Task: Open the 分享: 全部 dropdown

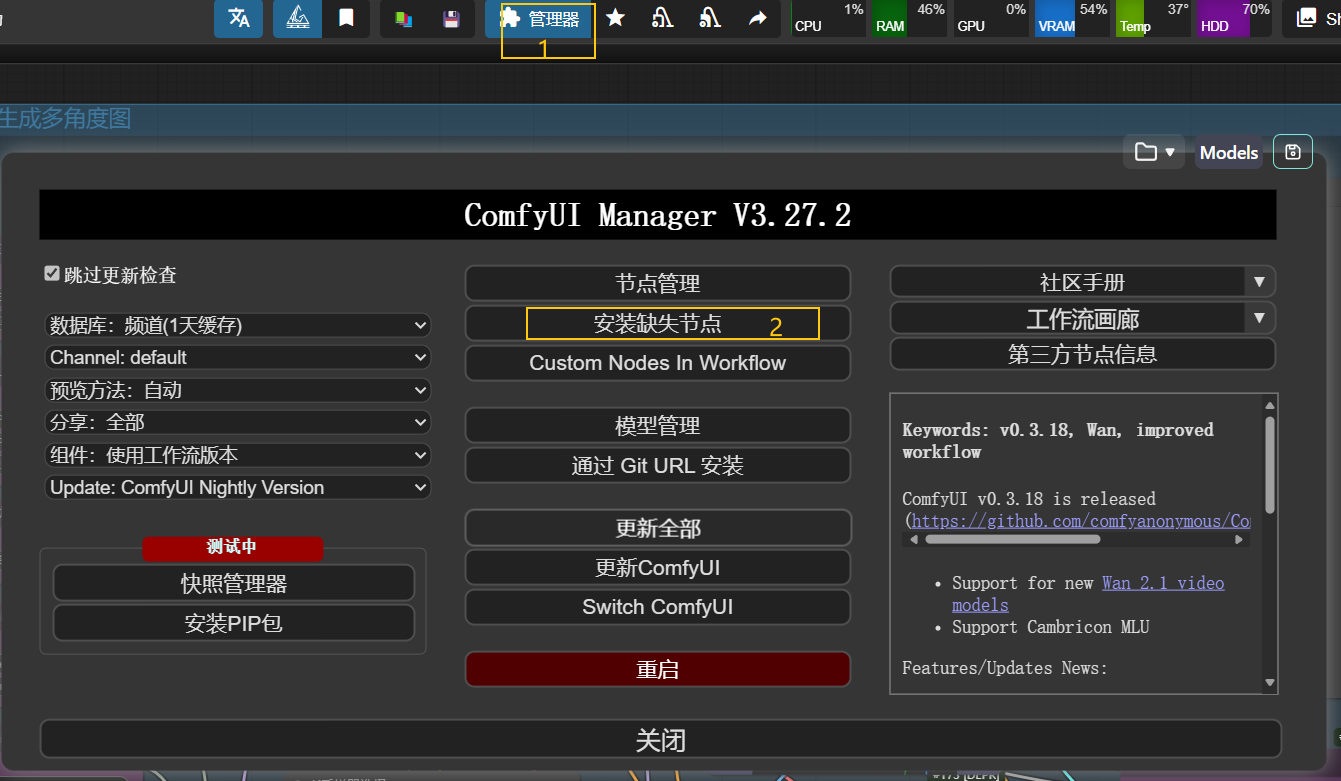Action: pos(238,422)
